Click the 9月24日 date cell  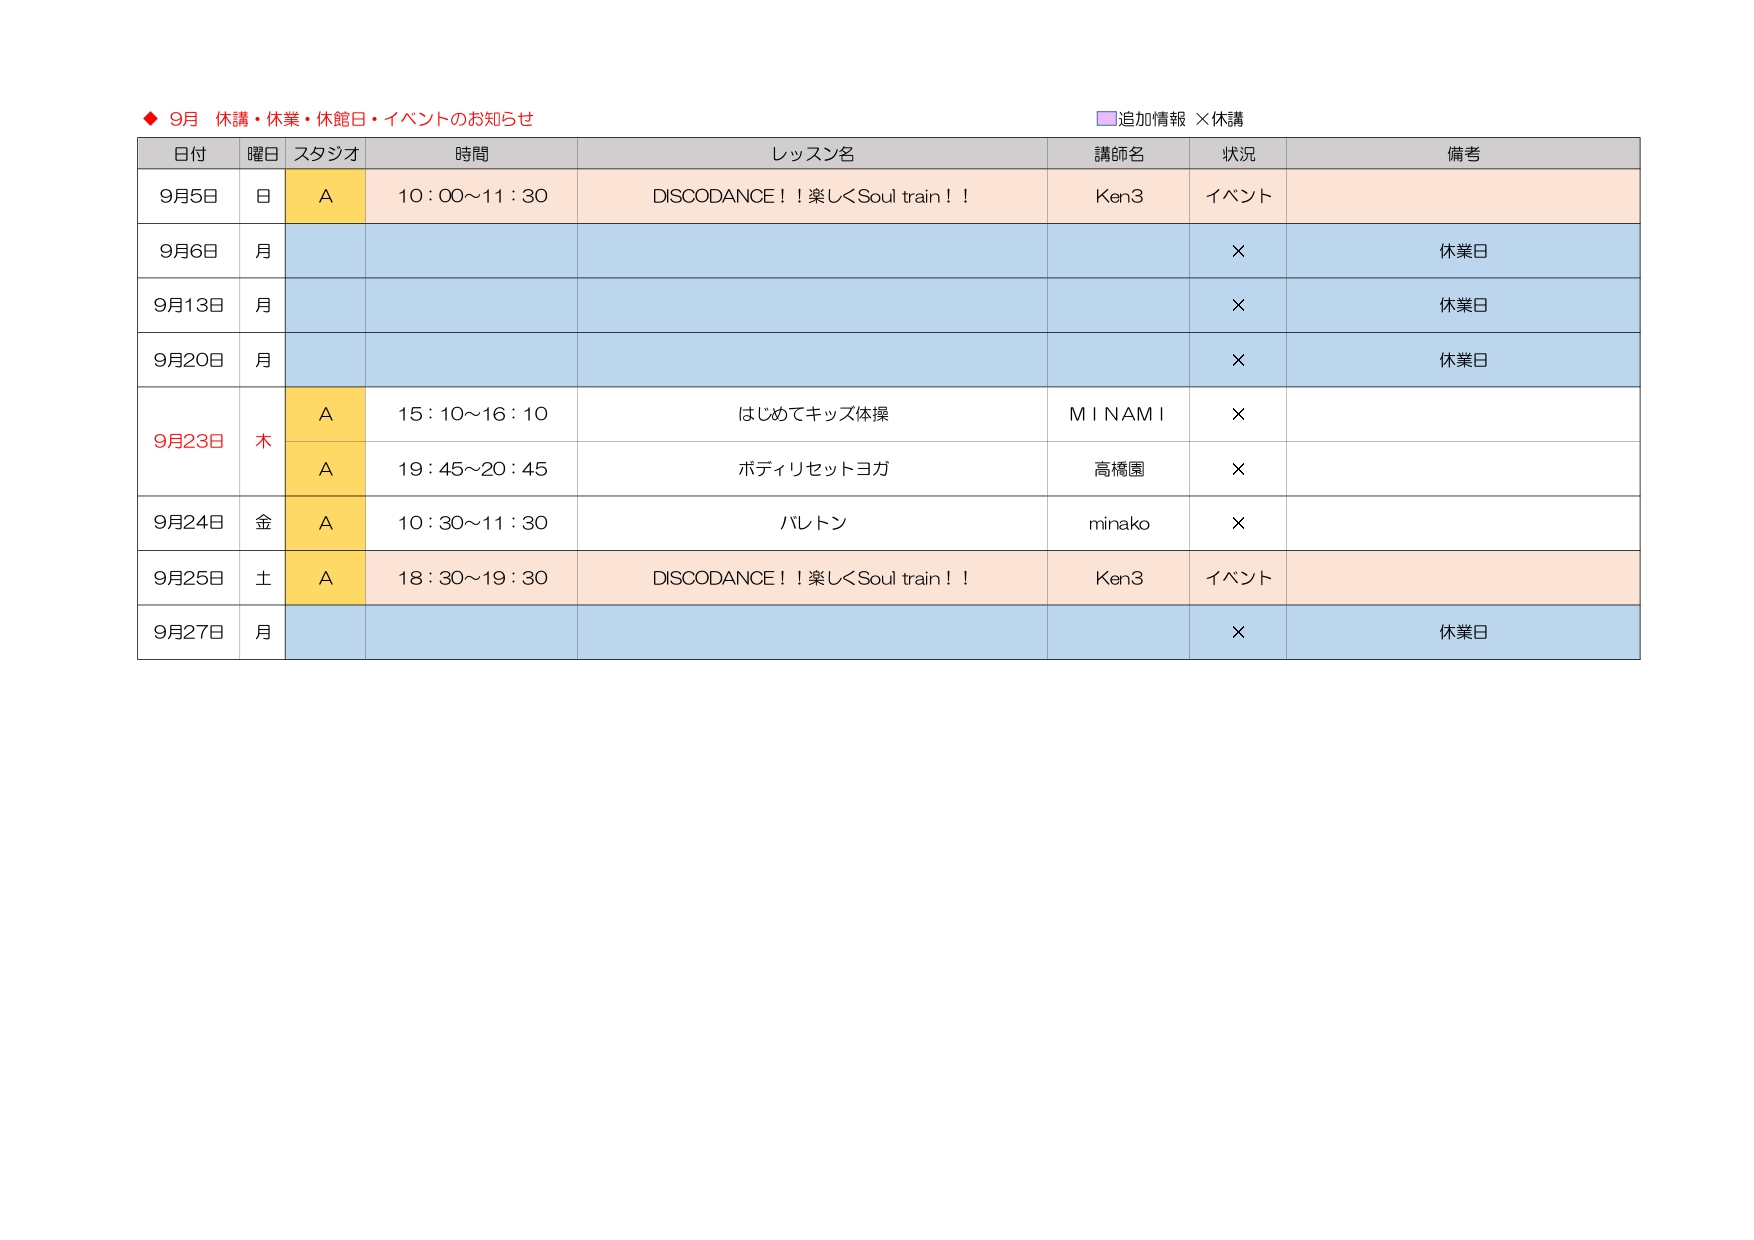point(189,523)
